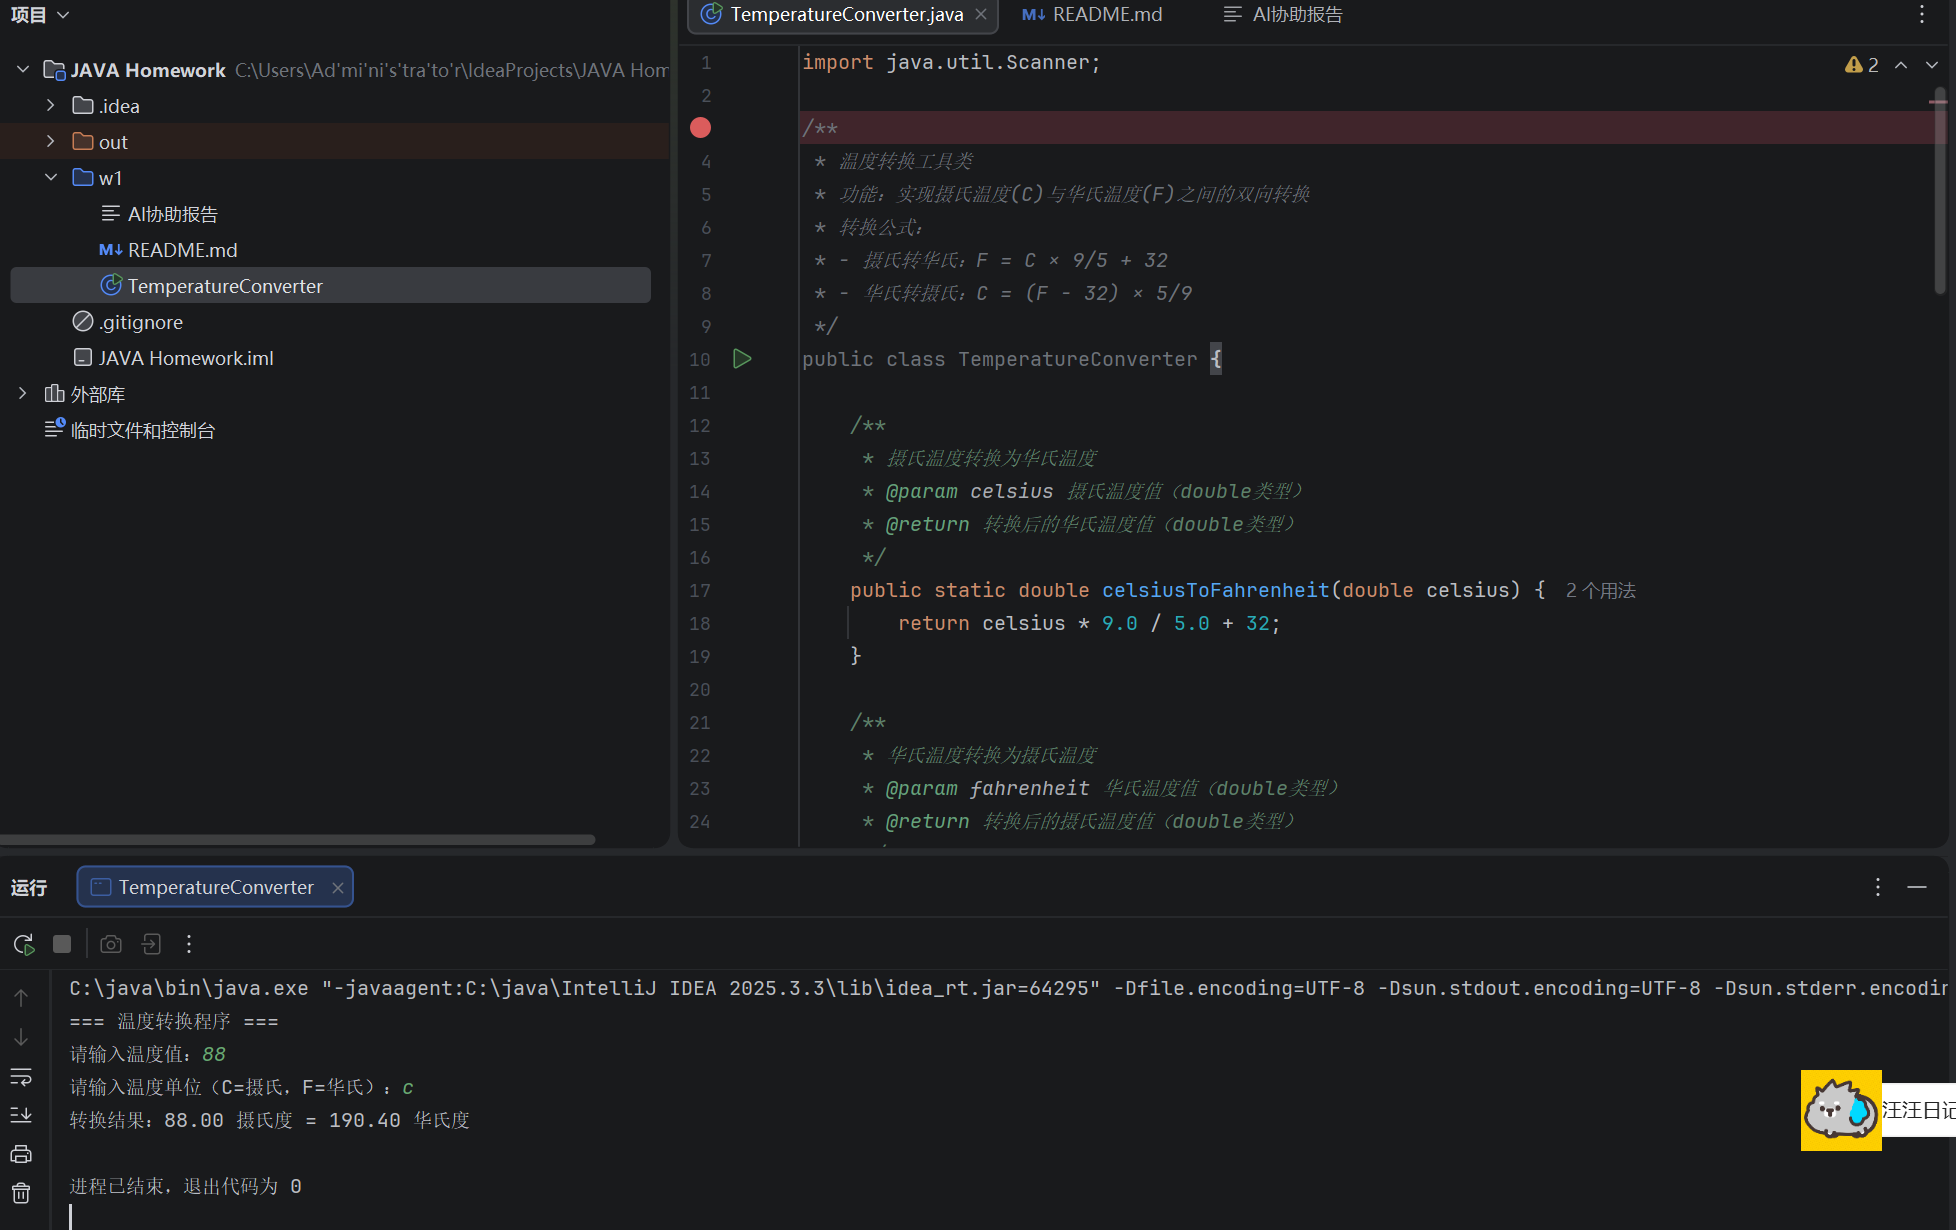1956x1230 pixels.
Task: Click the print console output icon
Action: click(21, 1154)
